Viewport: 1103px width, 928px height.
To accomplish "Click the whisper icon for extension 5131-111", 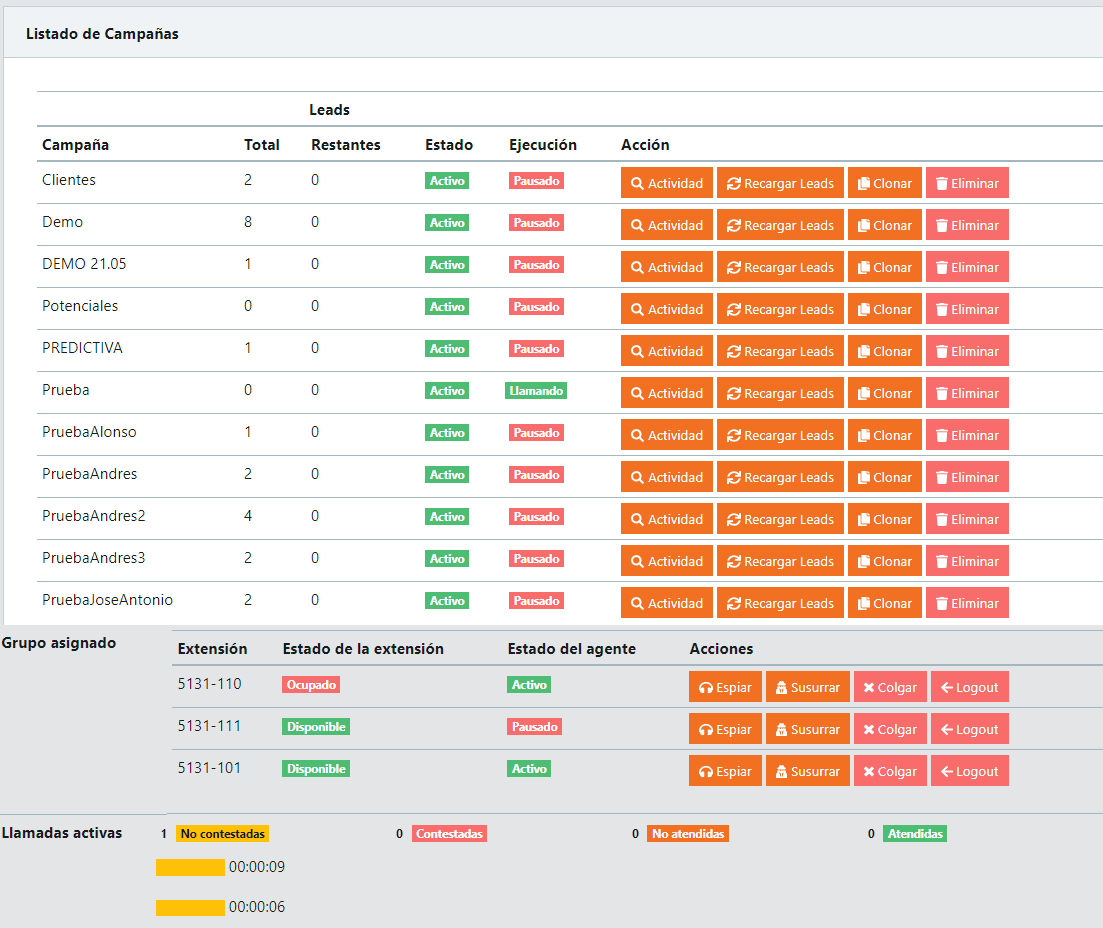I will coord(781,730).
